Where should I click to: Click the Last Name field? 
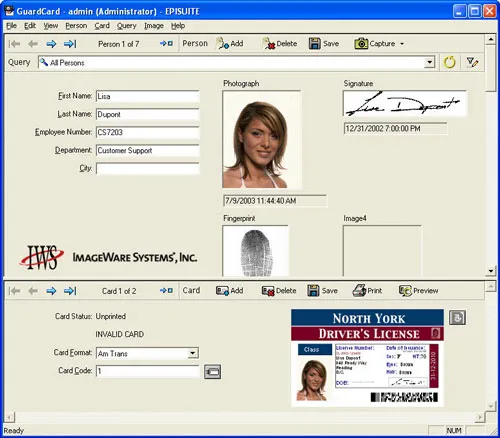click(x=148, y=114)
